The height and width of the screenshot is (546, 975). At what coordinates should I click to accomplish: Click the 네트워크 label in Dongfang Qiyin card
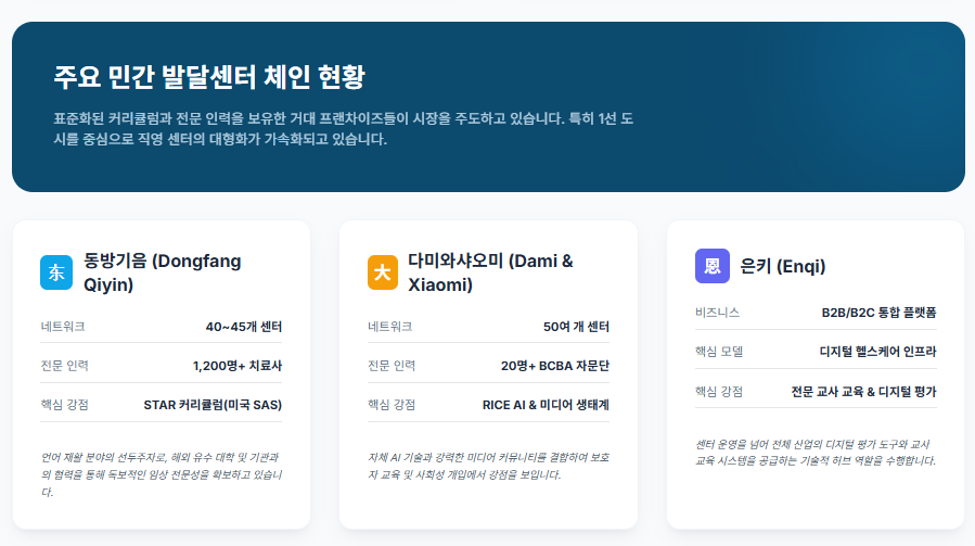tap(63, 326)
